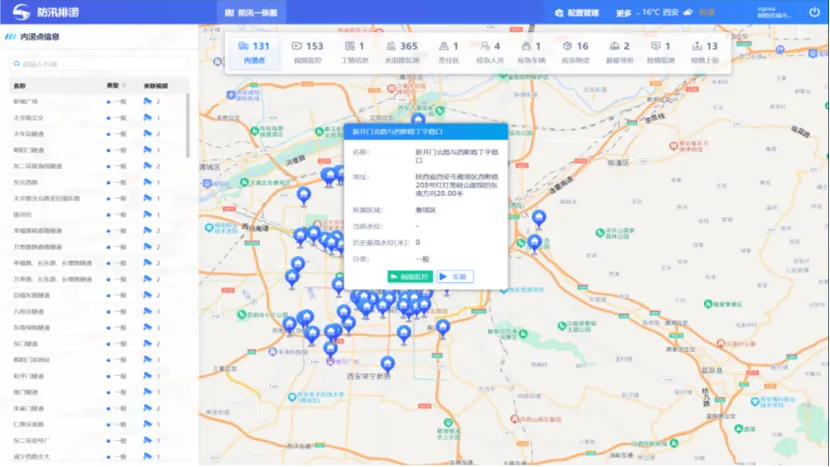Click the popup title bar 新开门北路
This screenshot has height=467, width=830.
pos(426,132)
